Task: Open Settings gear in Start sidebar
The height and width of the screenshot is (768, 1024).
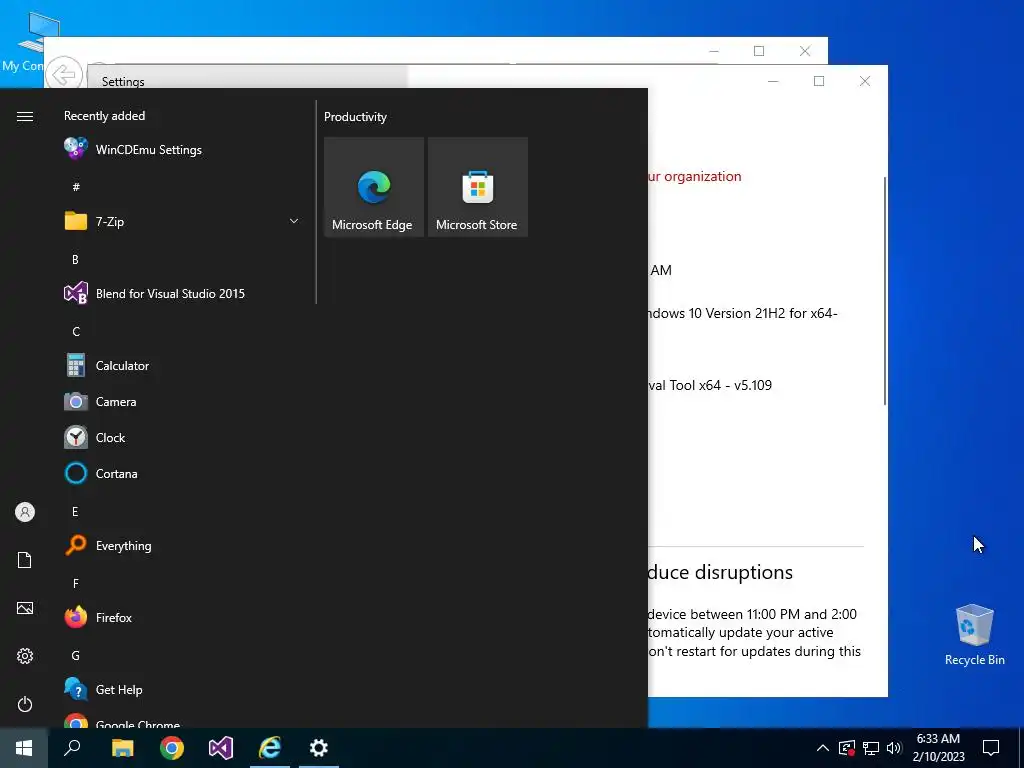Action: pyautogui.click(x=25, y=656)
